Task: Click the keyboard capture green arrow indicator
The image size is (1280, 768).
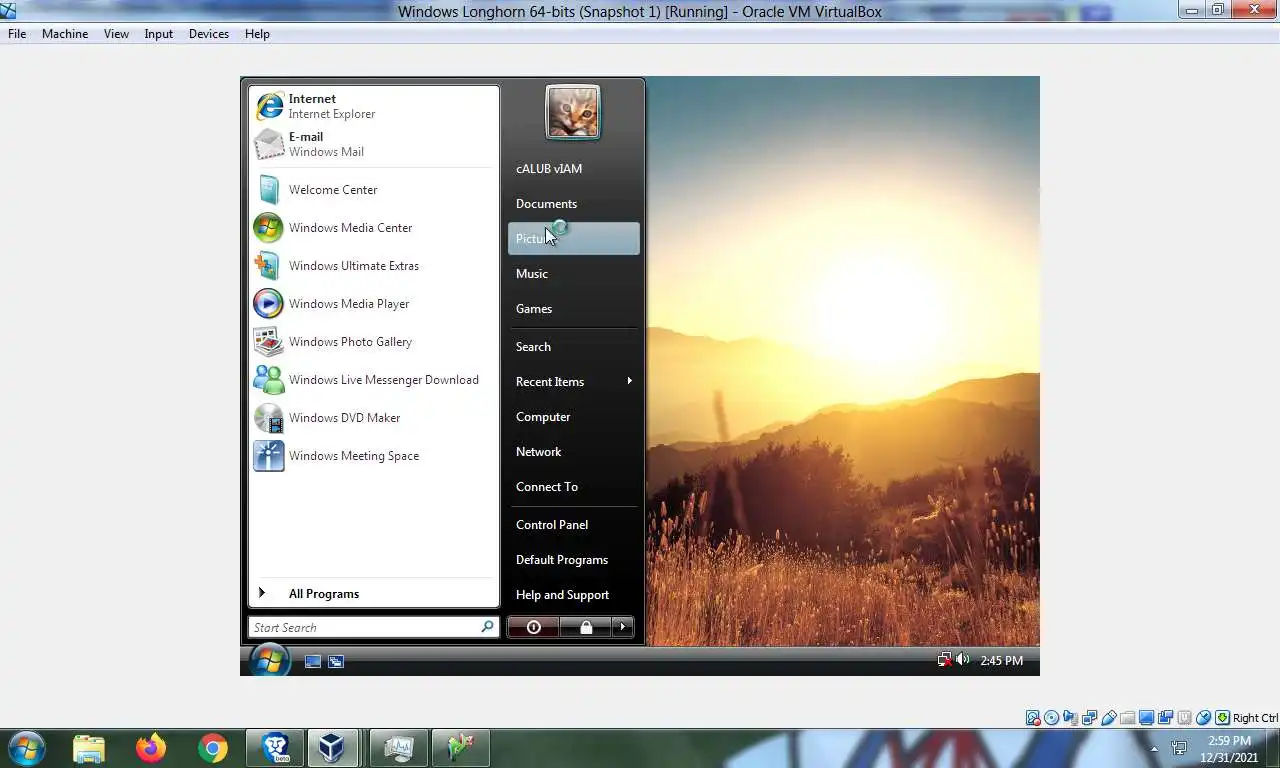Action: pyautogui.click(x=1222, y=718)
